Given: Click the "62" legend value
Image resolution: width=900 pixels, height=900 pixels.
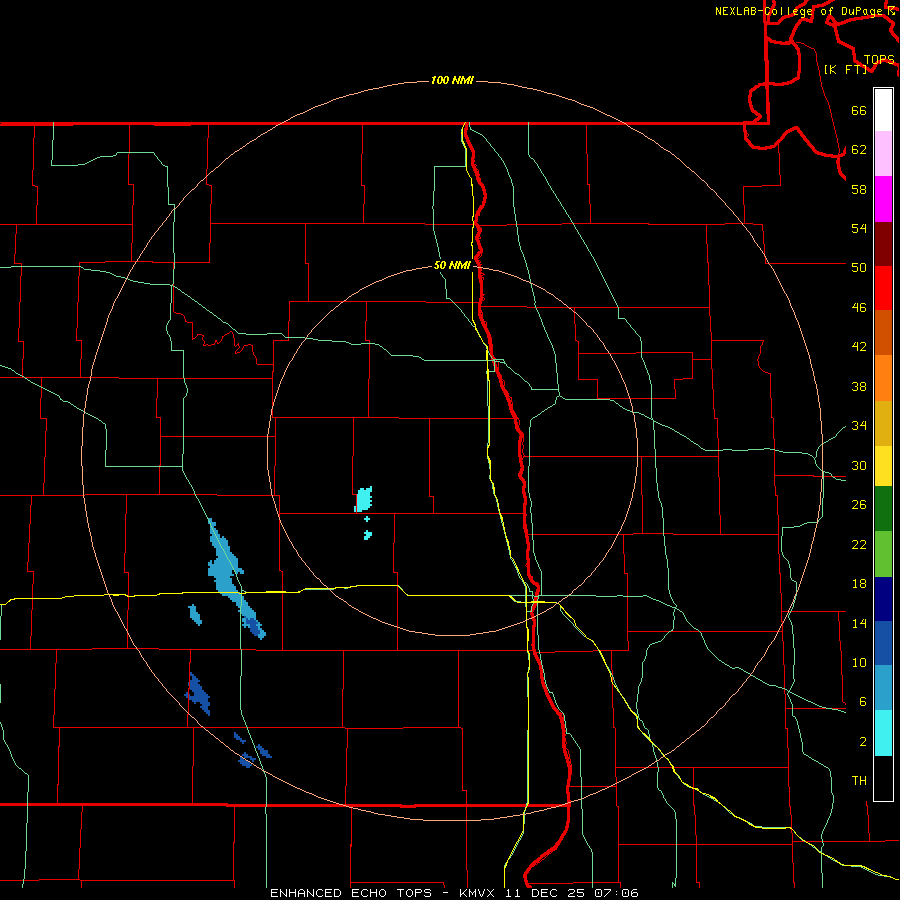Looking at the screenshot, I should tap(859, 150).
